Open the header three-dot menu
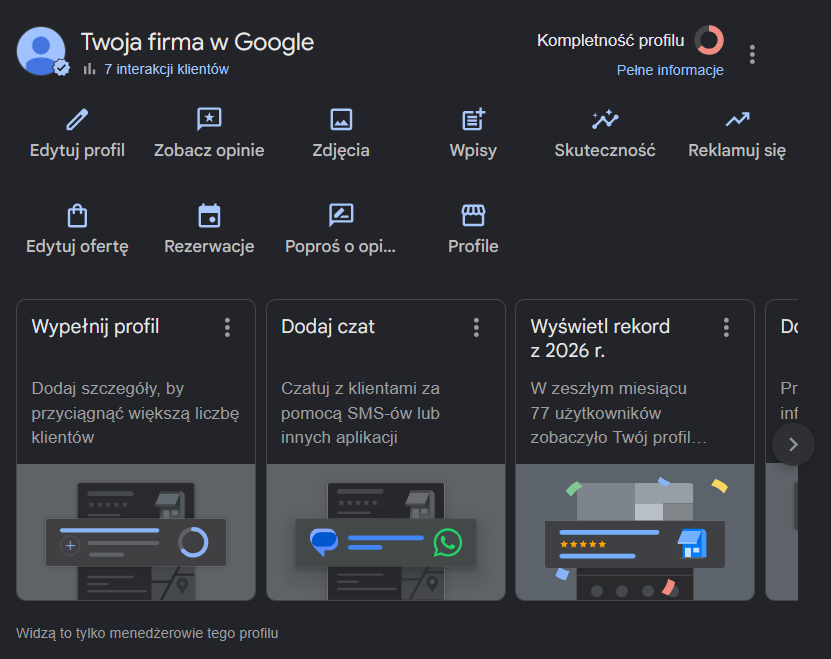The height and width of the screenshot is (659, 831). coord(752,55)
